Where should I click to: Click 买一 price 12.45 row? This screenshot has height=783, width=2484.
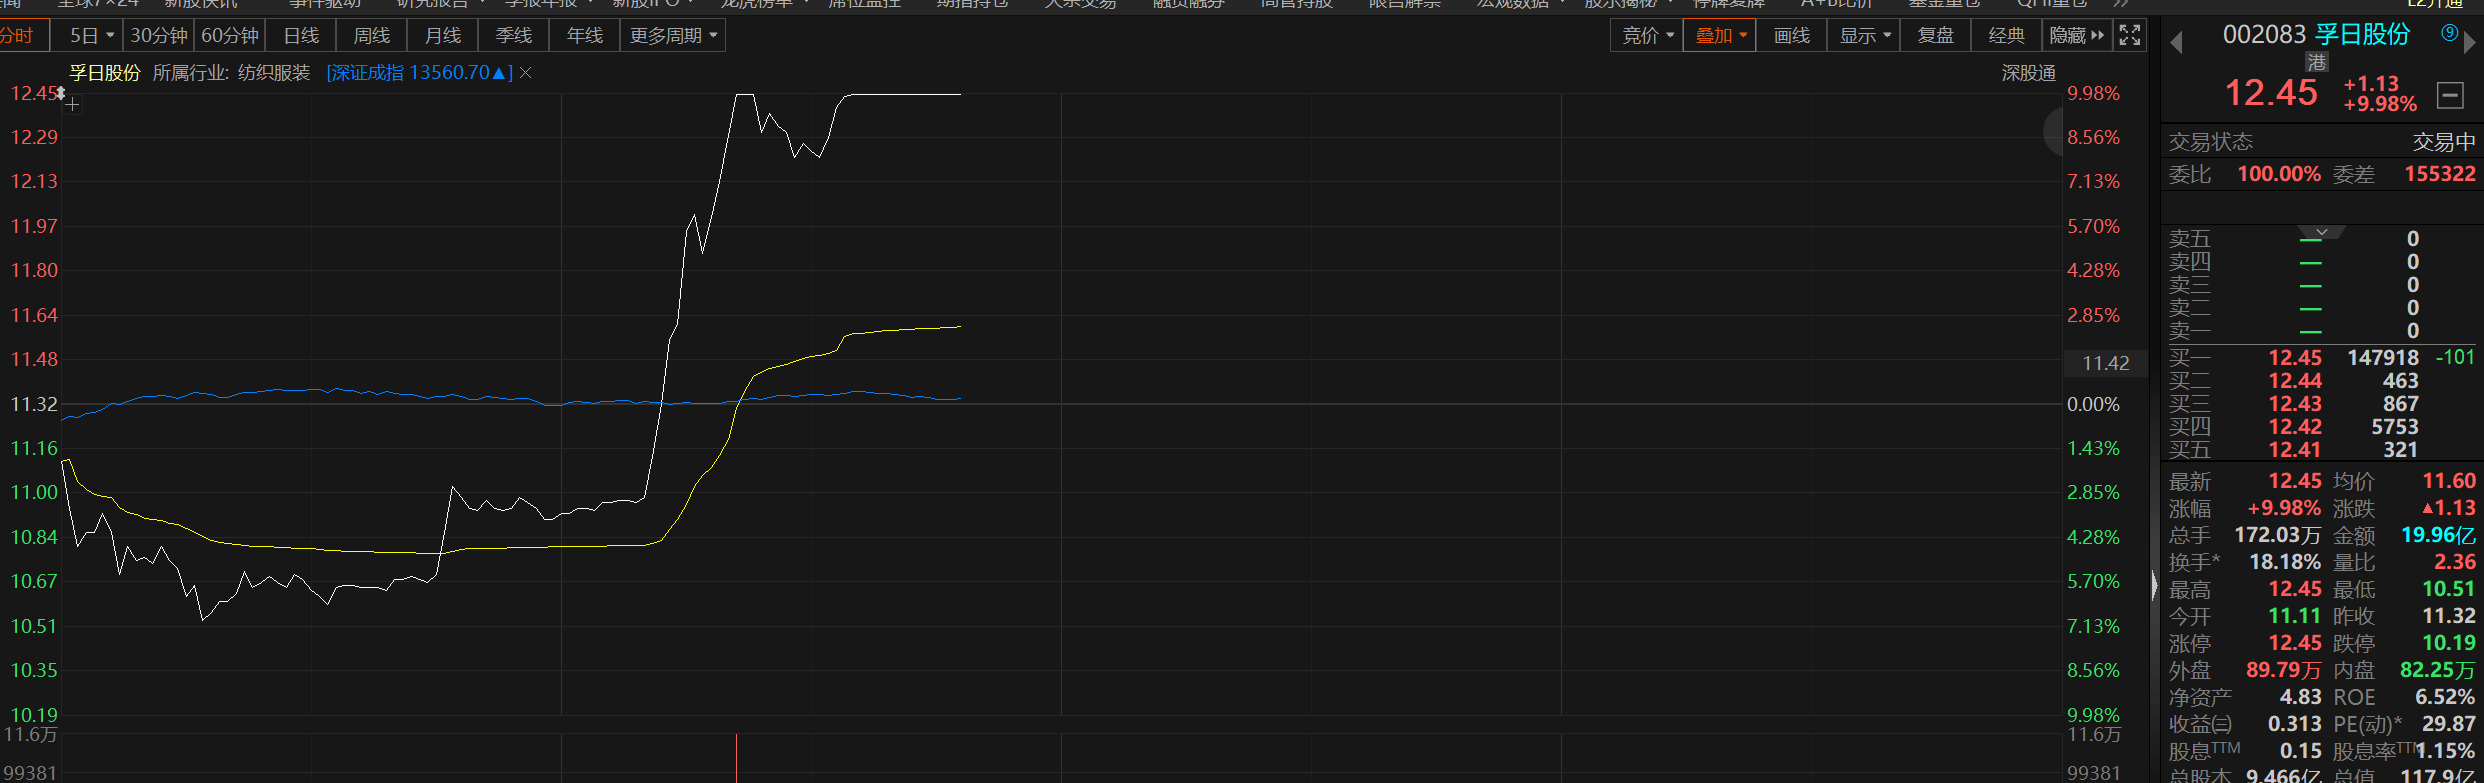click(x=2322, y=358)
